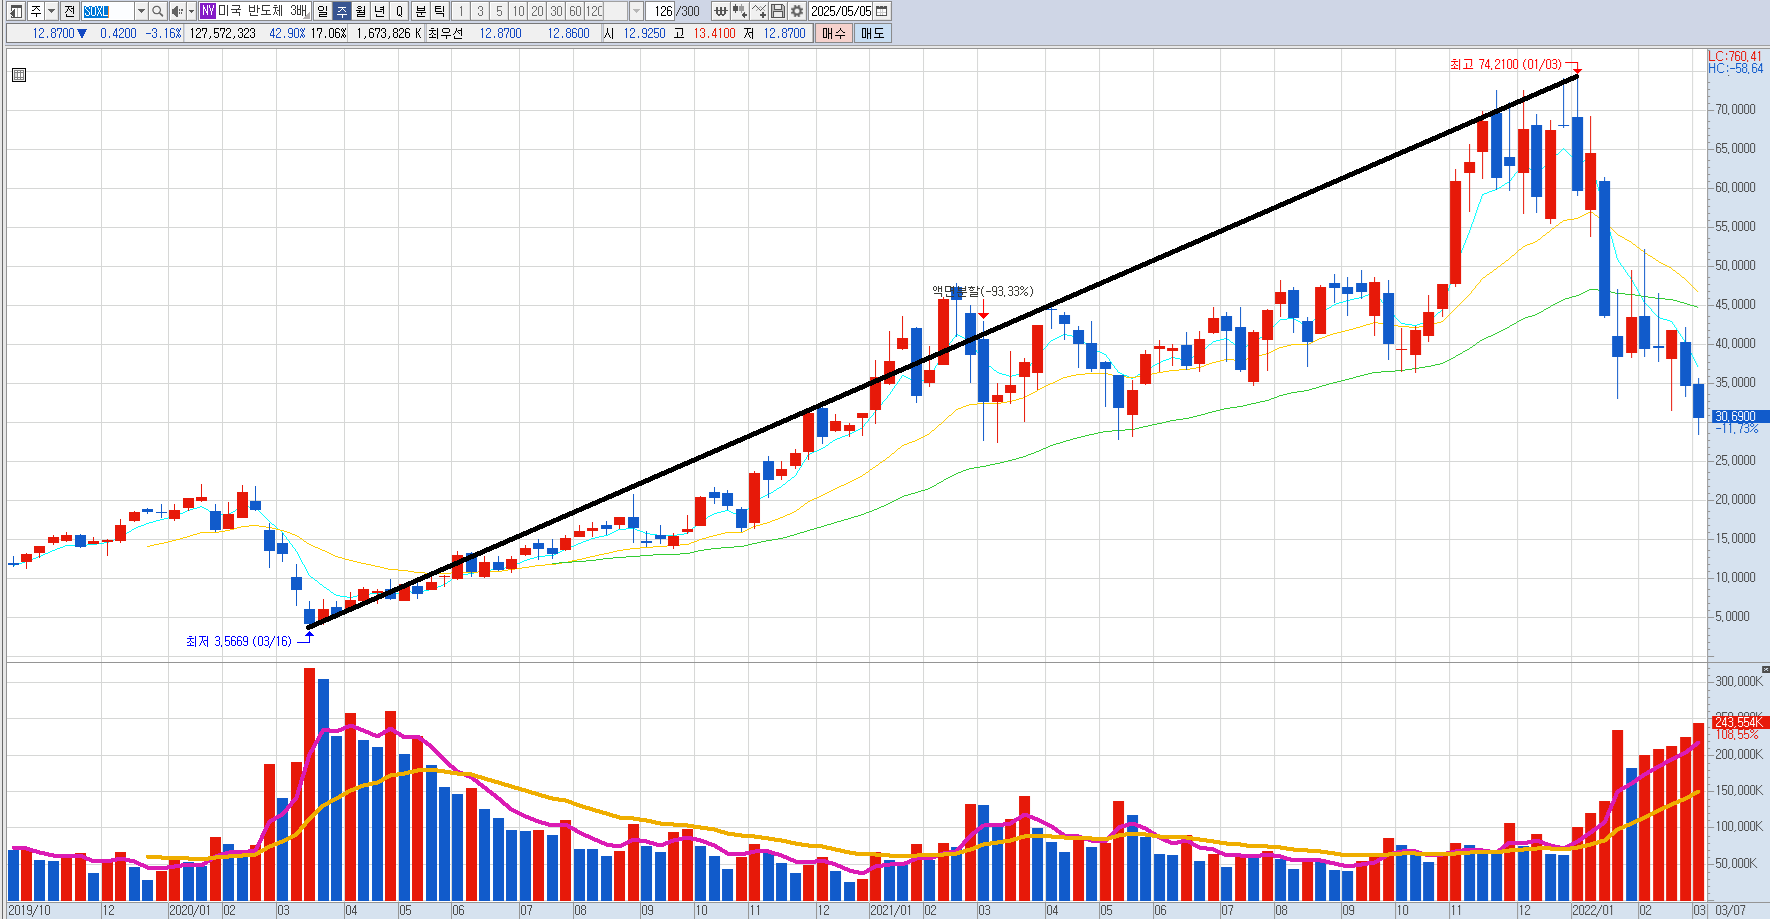Click the 매도 sell button
1770x919 pixels.
tap(873, 33)
